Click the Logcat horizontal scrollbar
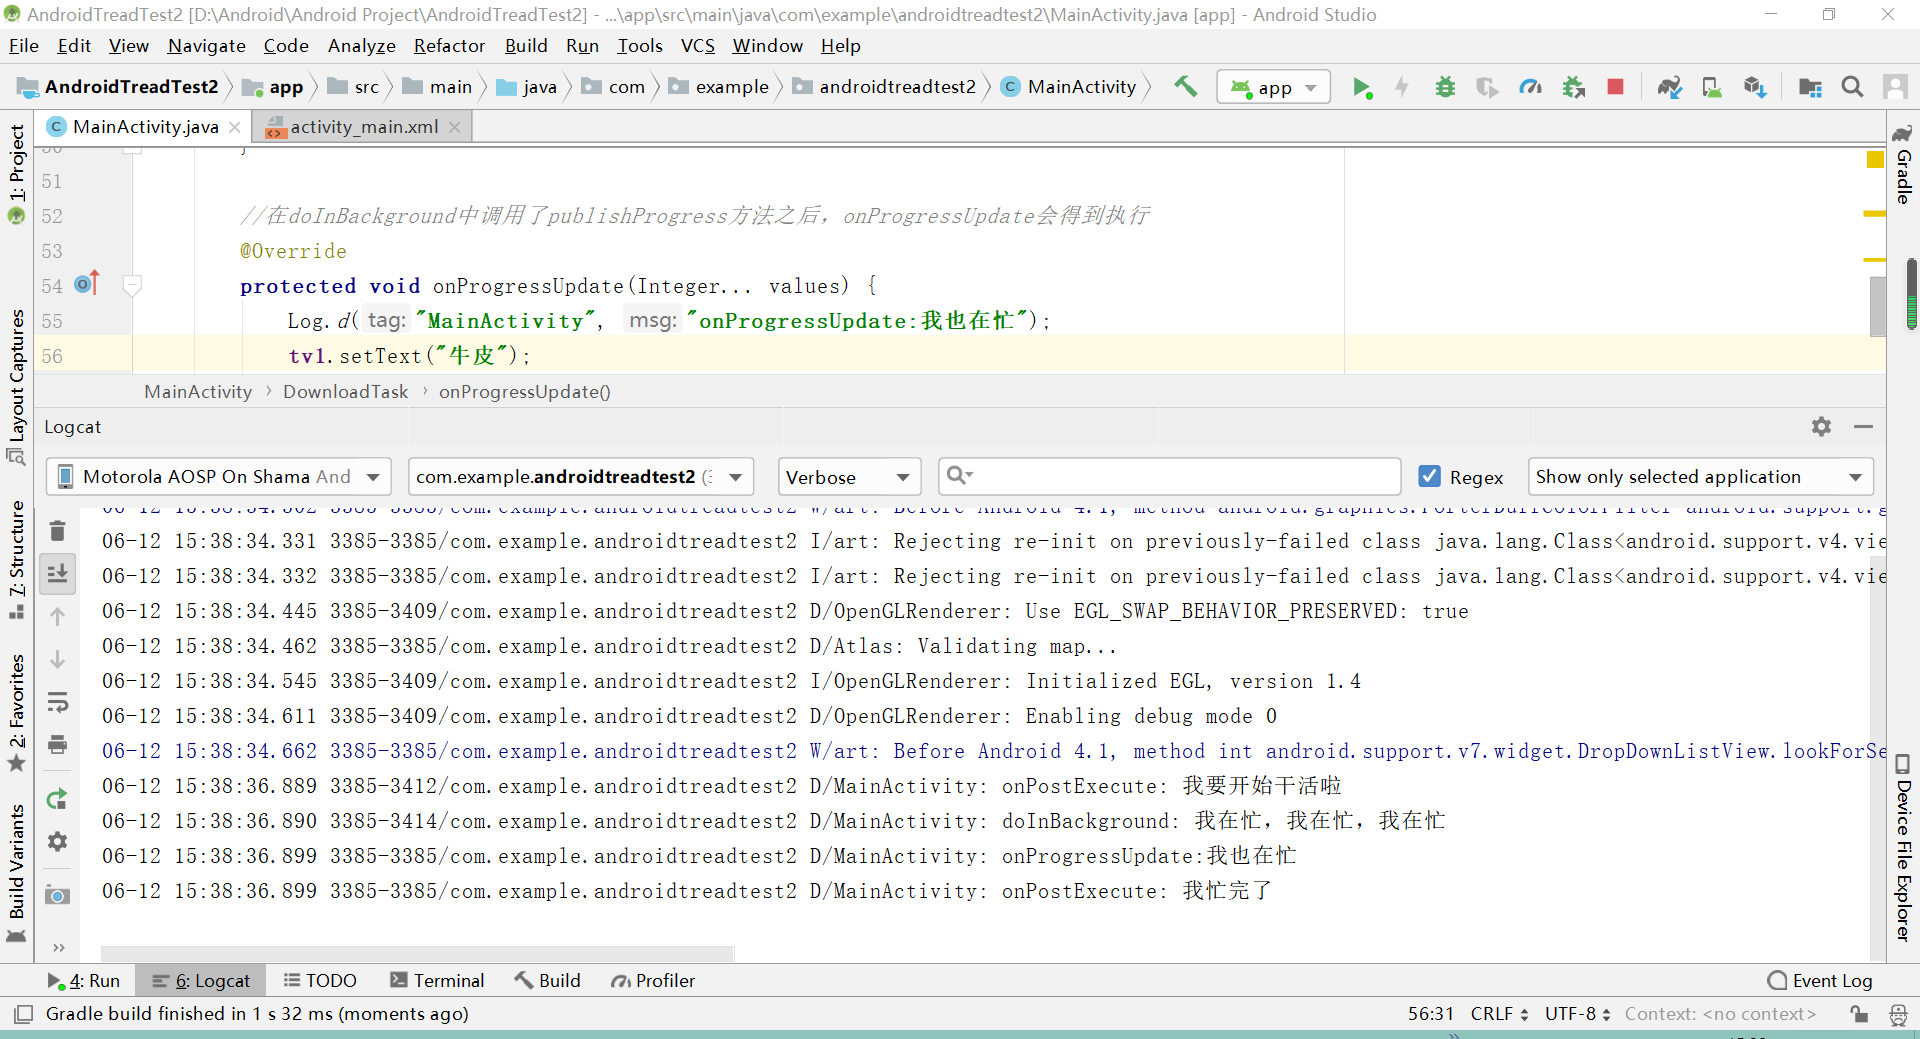Viewport: 1920px width, 1039px height. [418, 953]
